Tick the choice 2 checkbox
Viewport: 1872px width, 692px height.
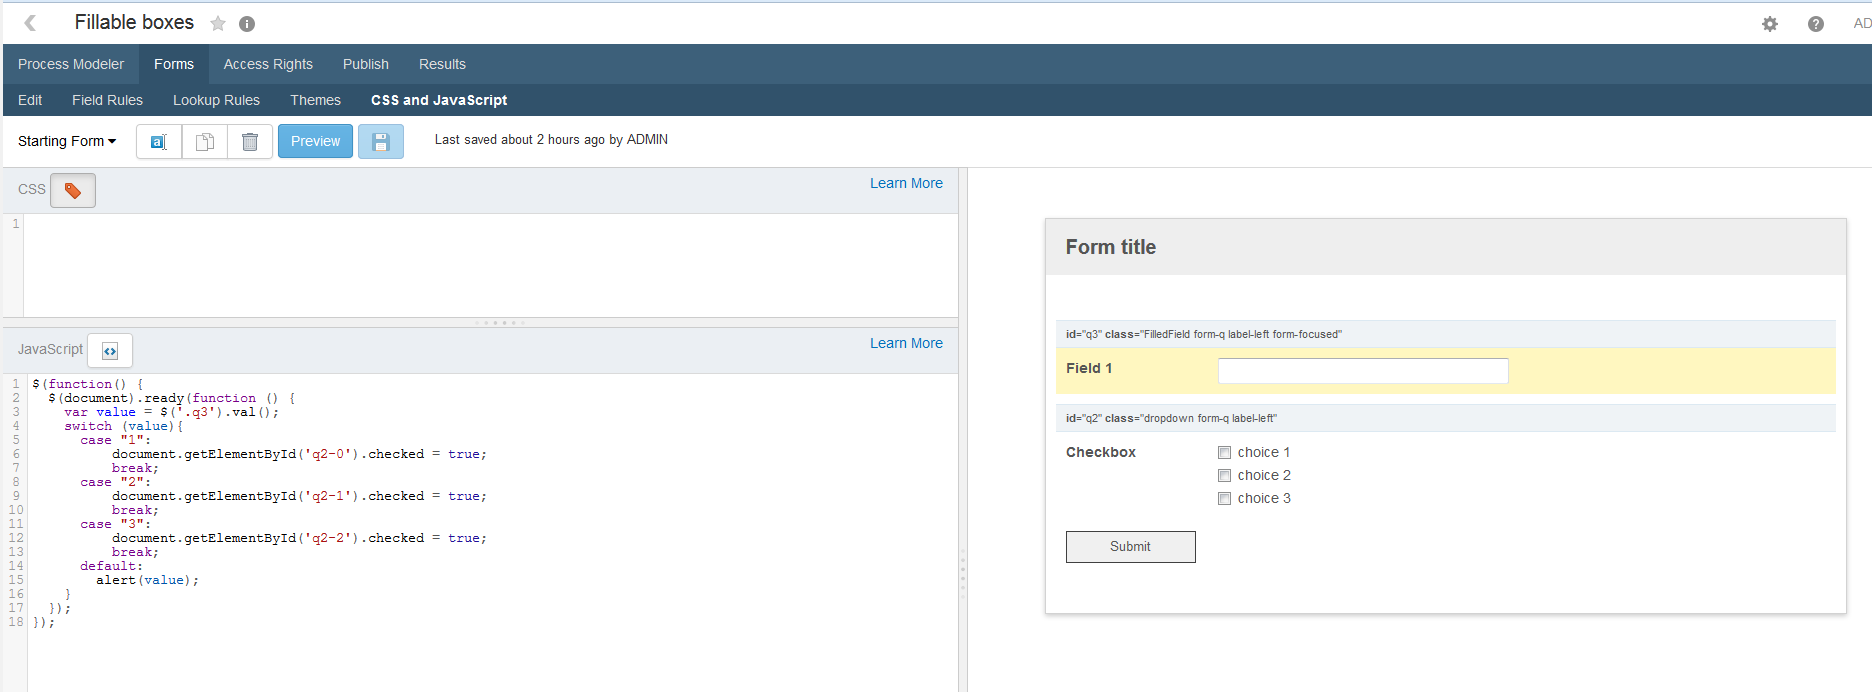pyautogui.click(x=1224, y=476)
